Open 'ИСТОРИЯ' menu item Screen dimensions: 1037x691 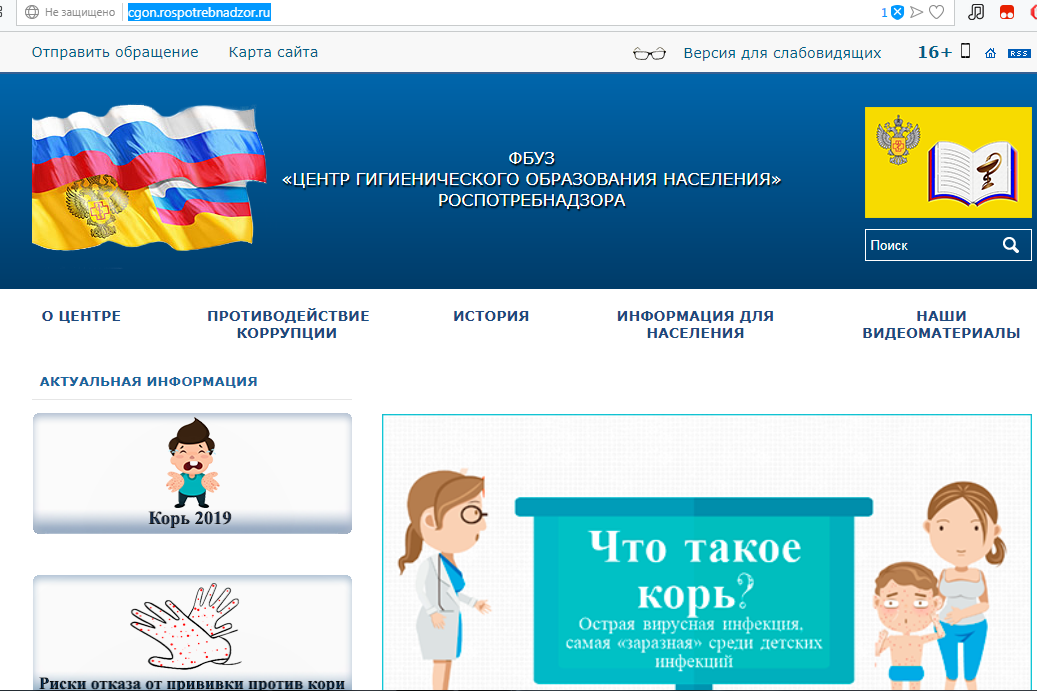pos(491,316)
